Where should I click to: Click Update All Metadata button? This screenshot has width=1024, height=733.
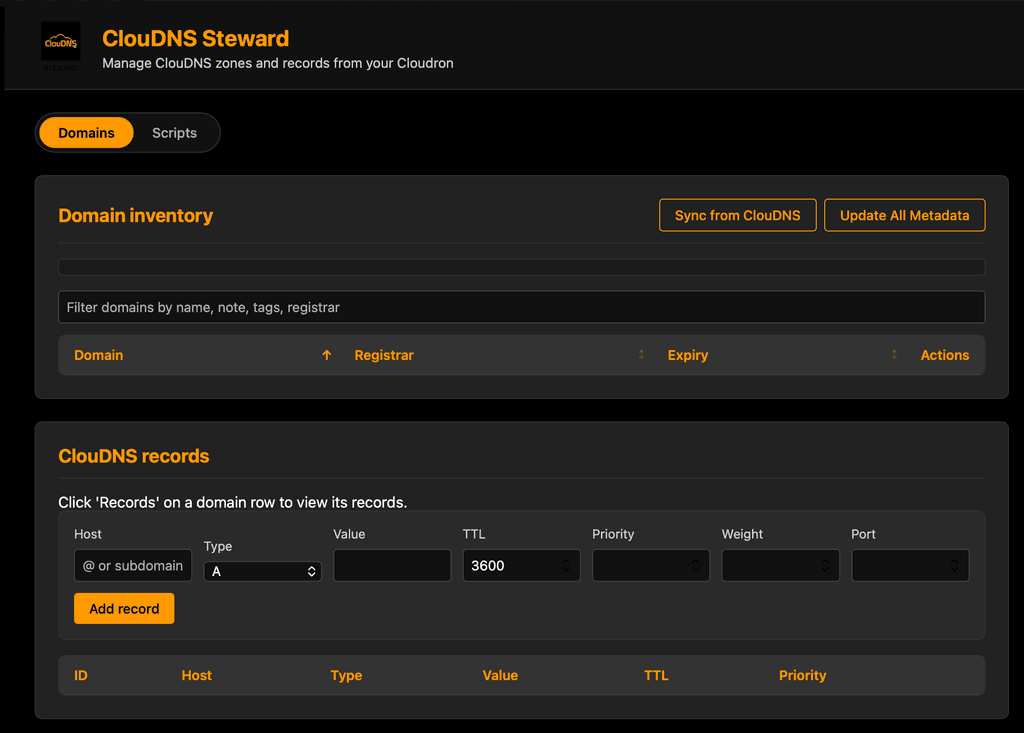point(904,215)
